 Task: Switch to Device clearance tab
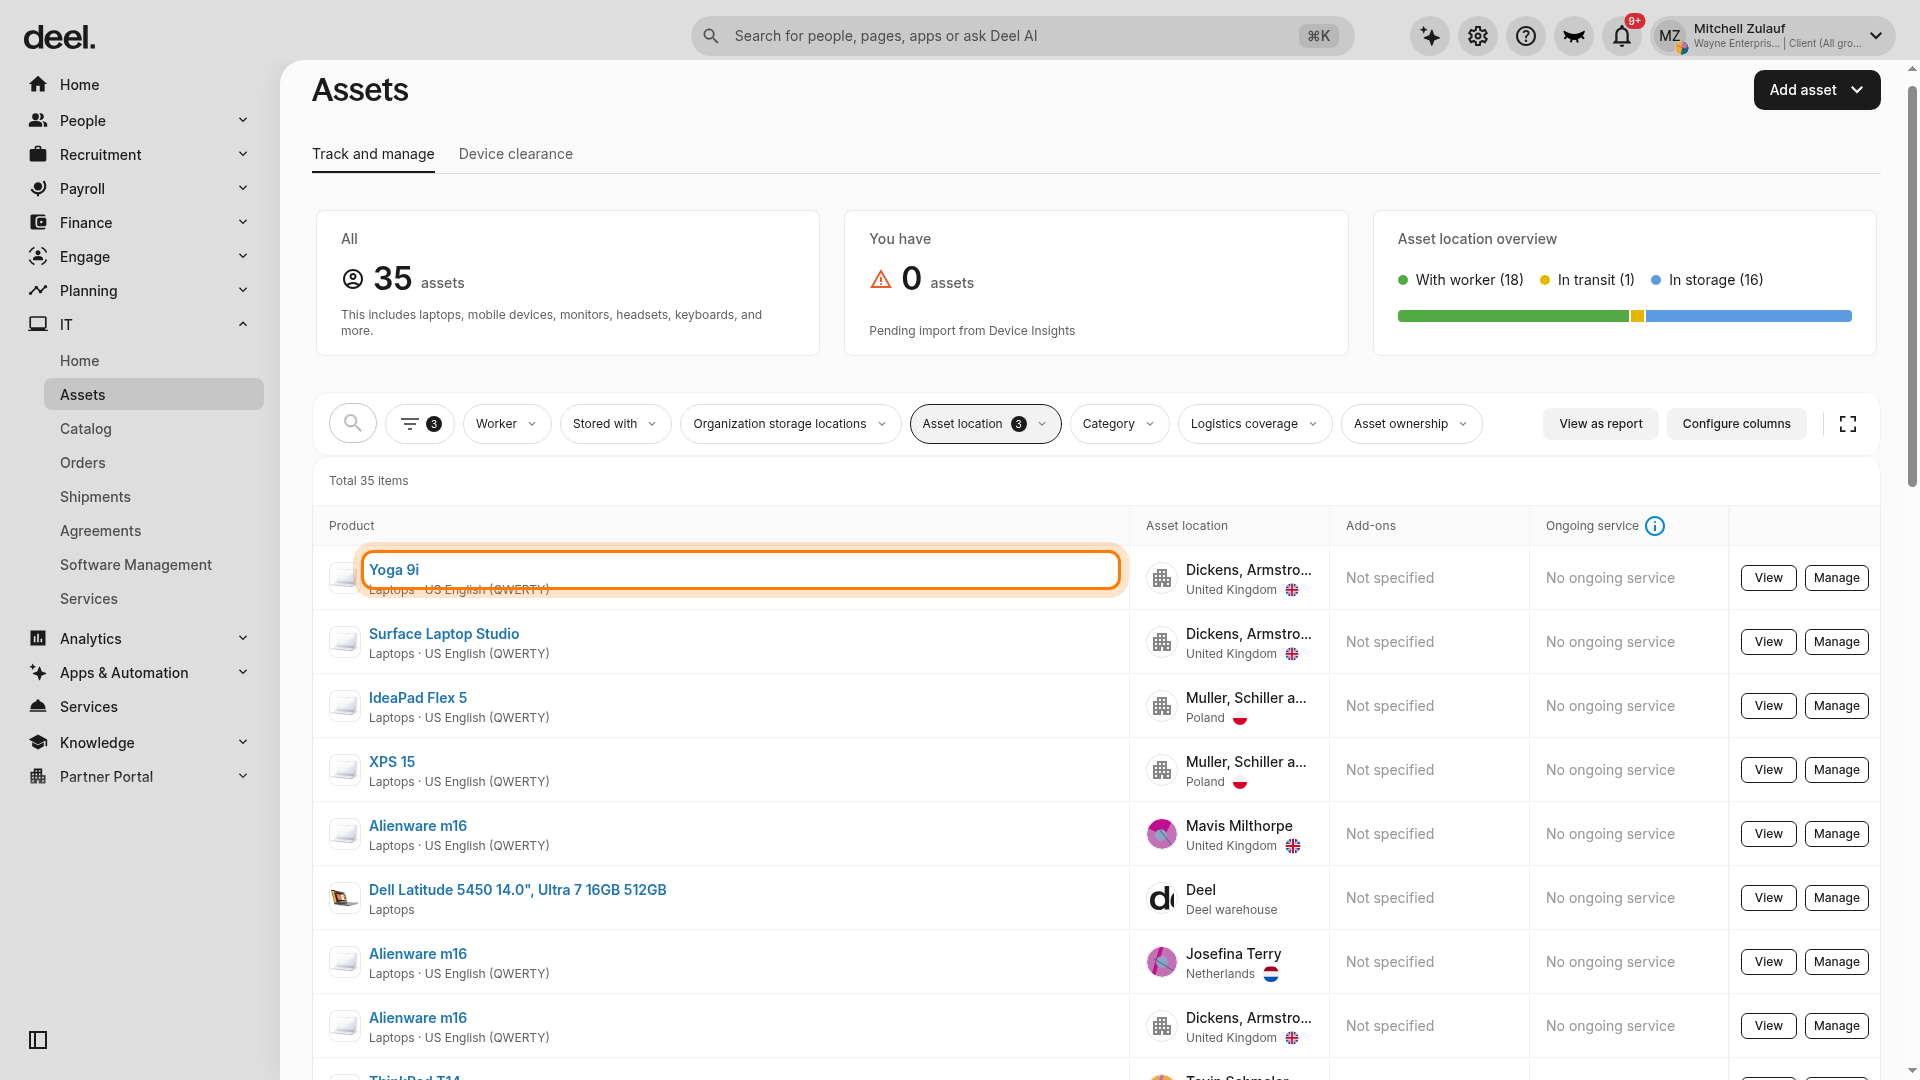click(516, 154)
